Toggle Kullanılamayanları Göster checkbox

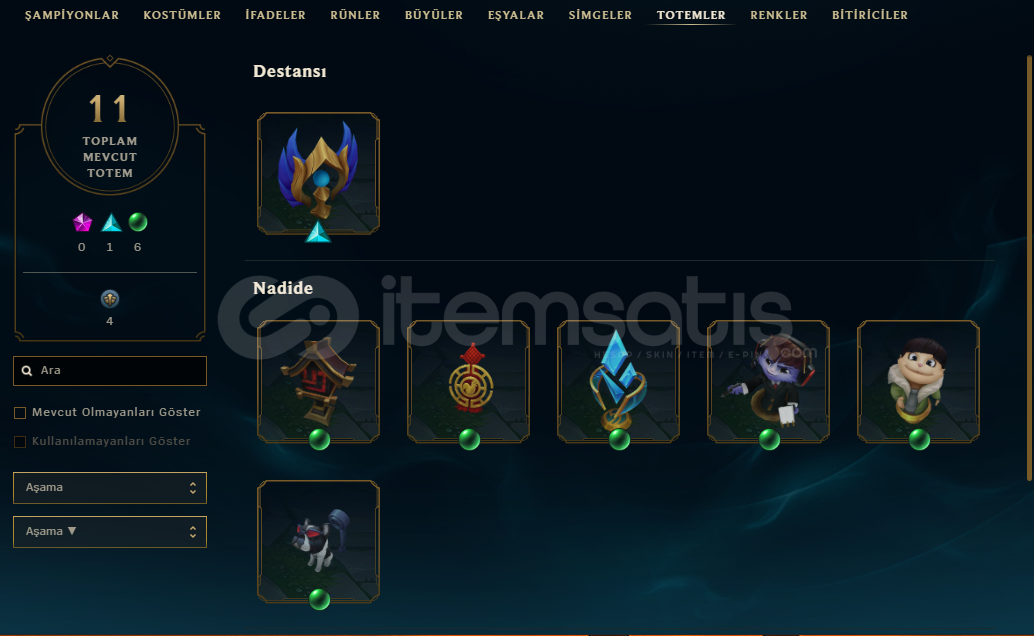pyautogui.click(x=20, y=442)
